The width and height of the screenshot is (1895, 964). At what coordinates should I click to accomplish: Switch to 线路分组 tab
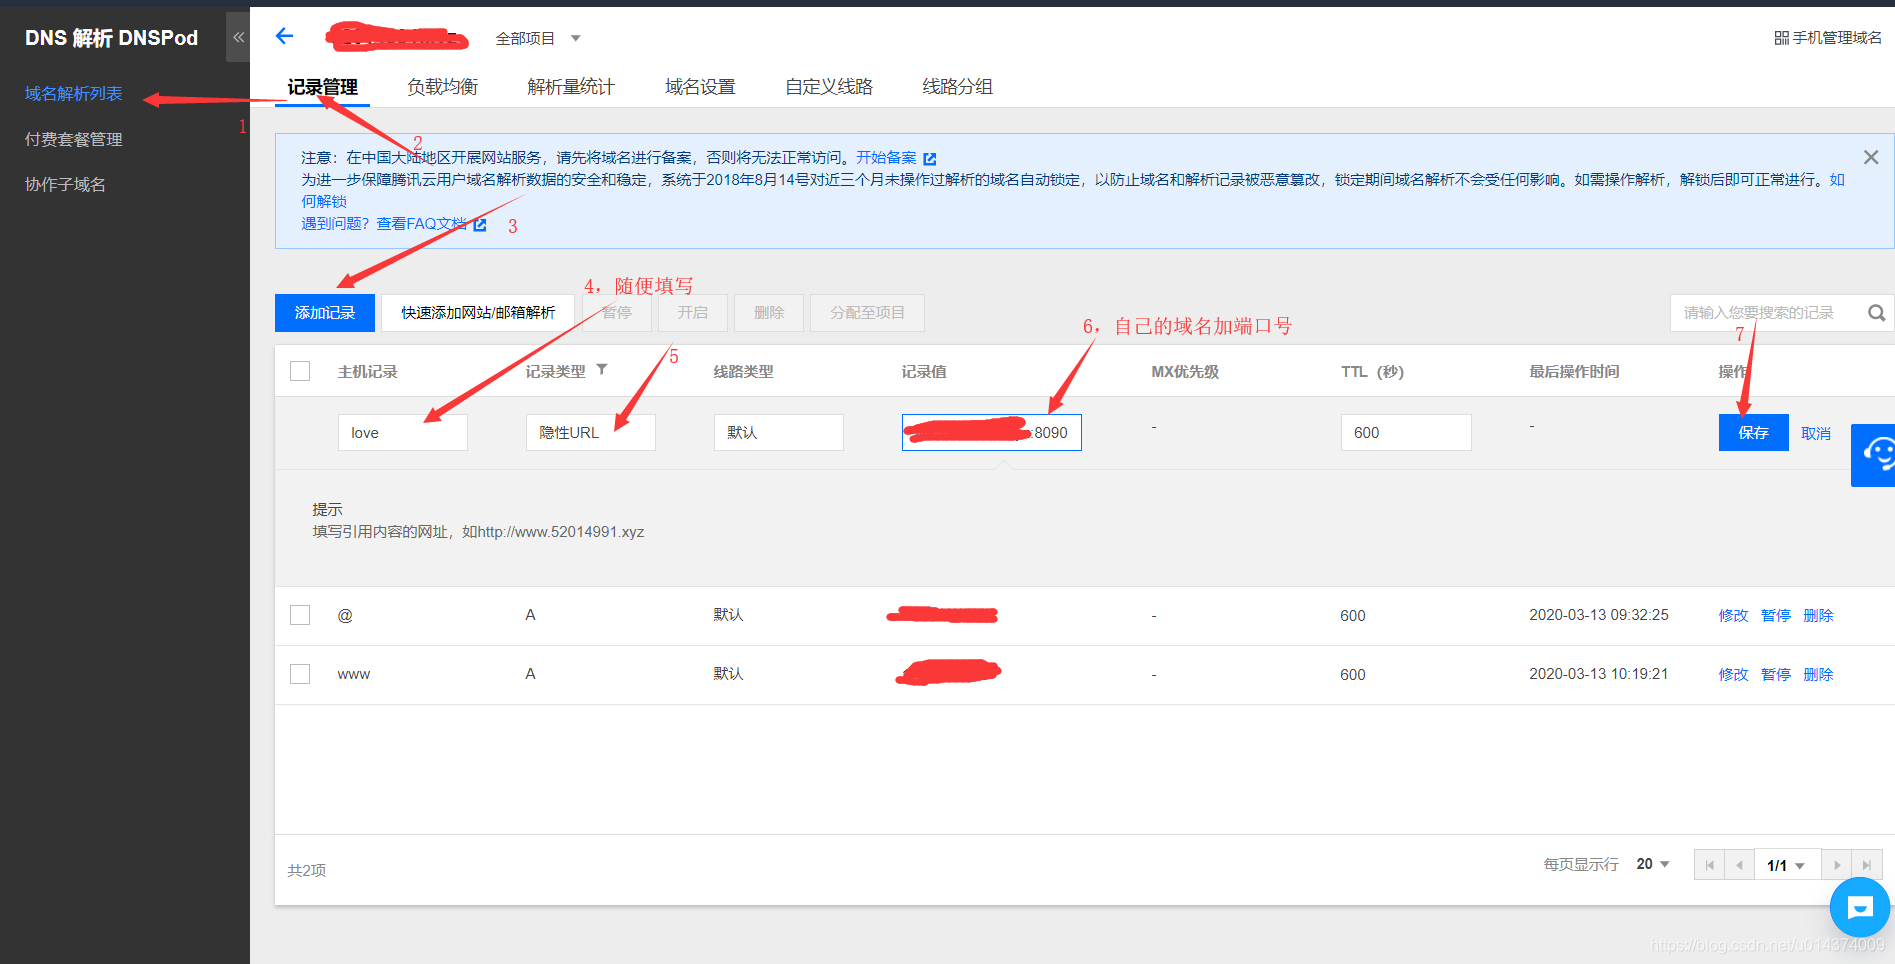tap(957, 87)
